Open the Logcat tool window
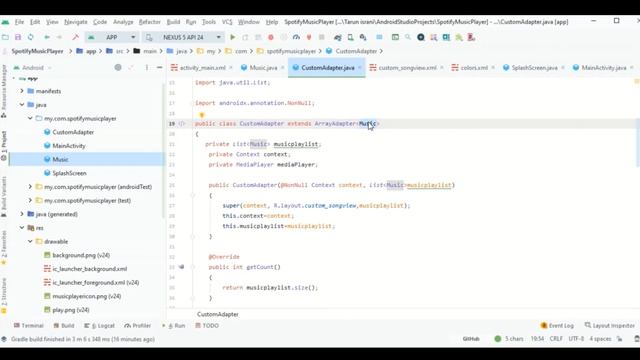Image resolution: width=640 pixels, height=360 pixels. tap(100, 326)
